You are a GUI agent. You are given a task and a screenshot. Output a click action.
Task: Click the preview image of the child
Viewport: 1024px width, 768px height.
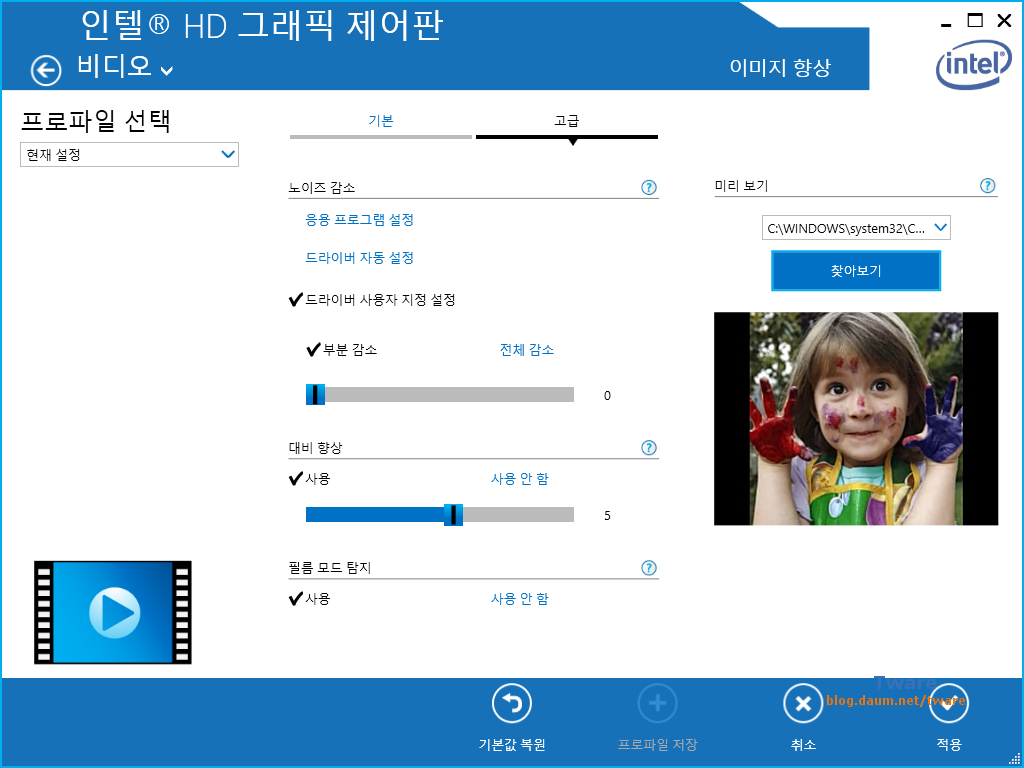coord(856,419)
